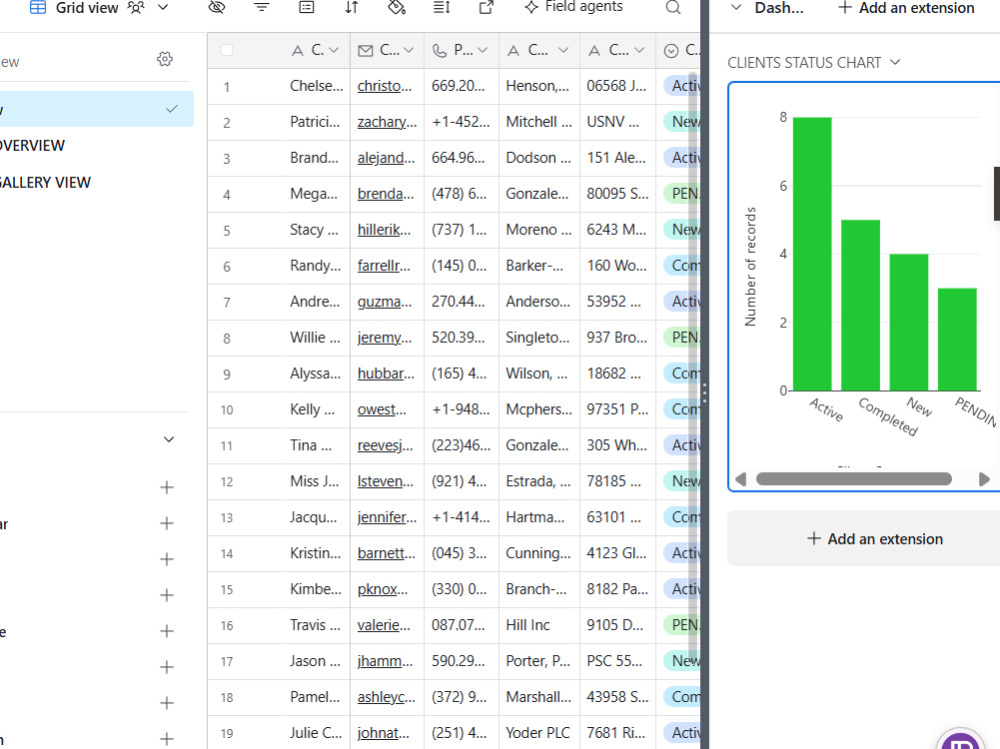Click the sixth plus icon in sidebar
This screenshot has width=1000, height=749.
click(x=166, y=667)
